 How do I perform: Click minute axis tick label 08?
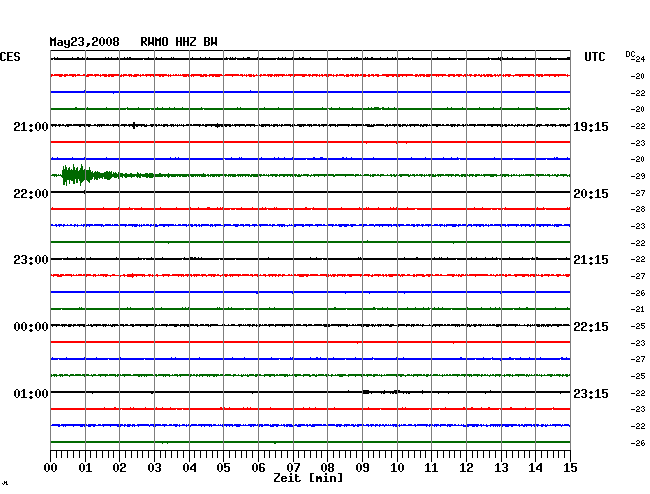click(327, 468)
